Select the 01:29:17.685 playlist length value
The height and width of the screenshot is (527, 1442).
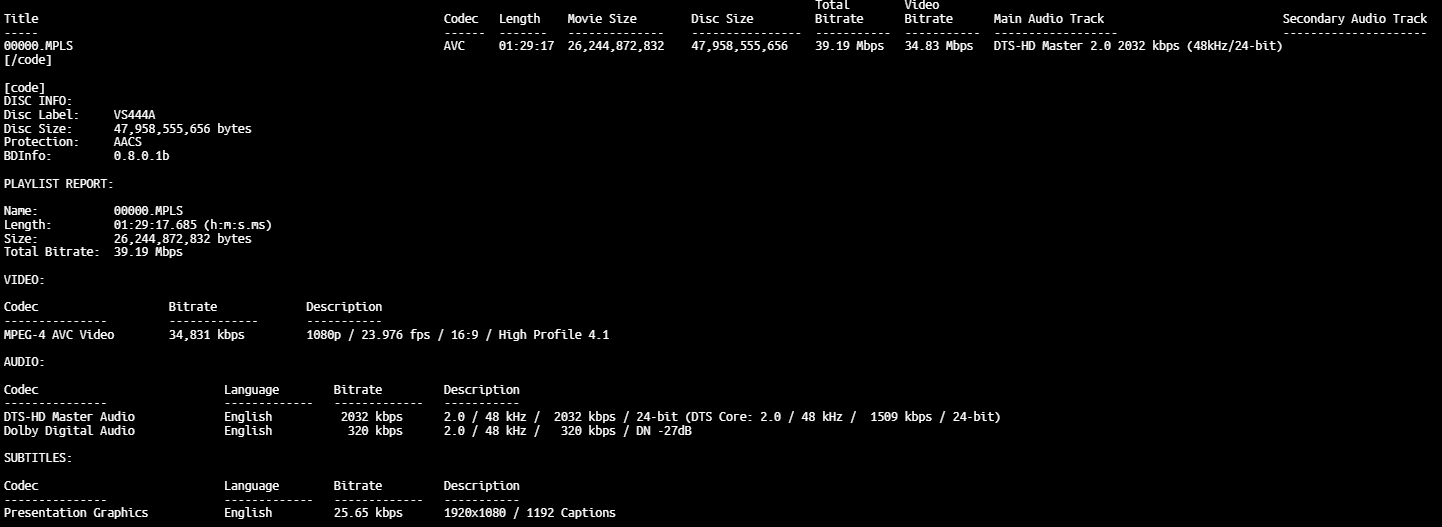pos(155,225)
